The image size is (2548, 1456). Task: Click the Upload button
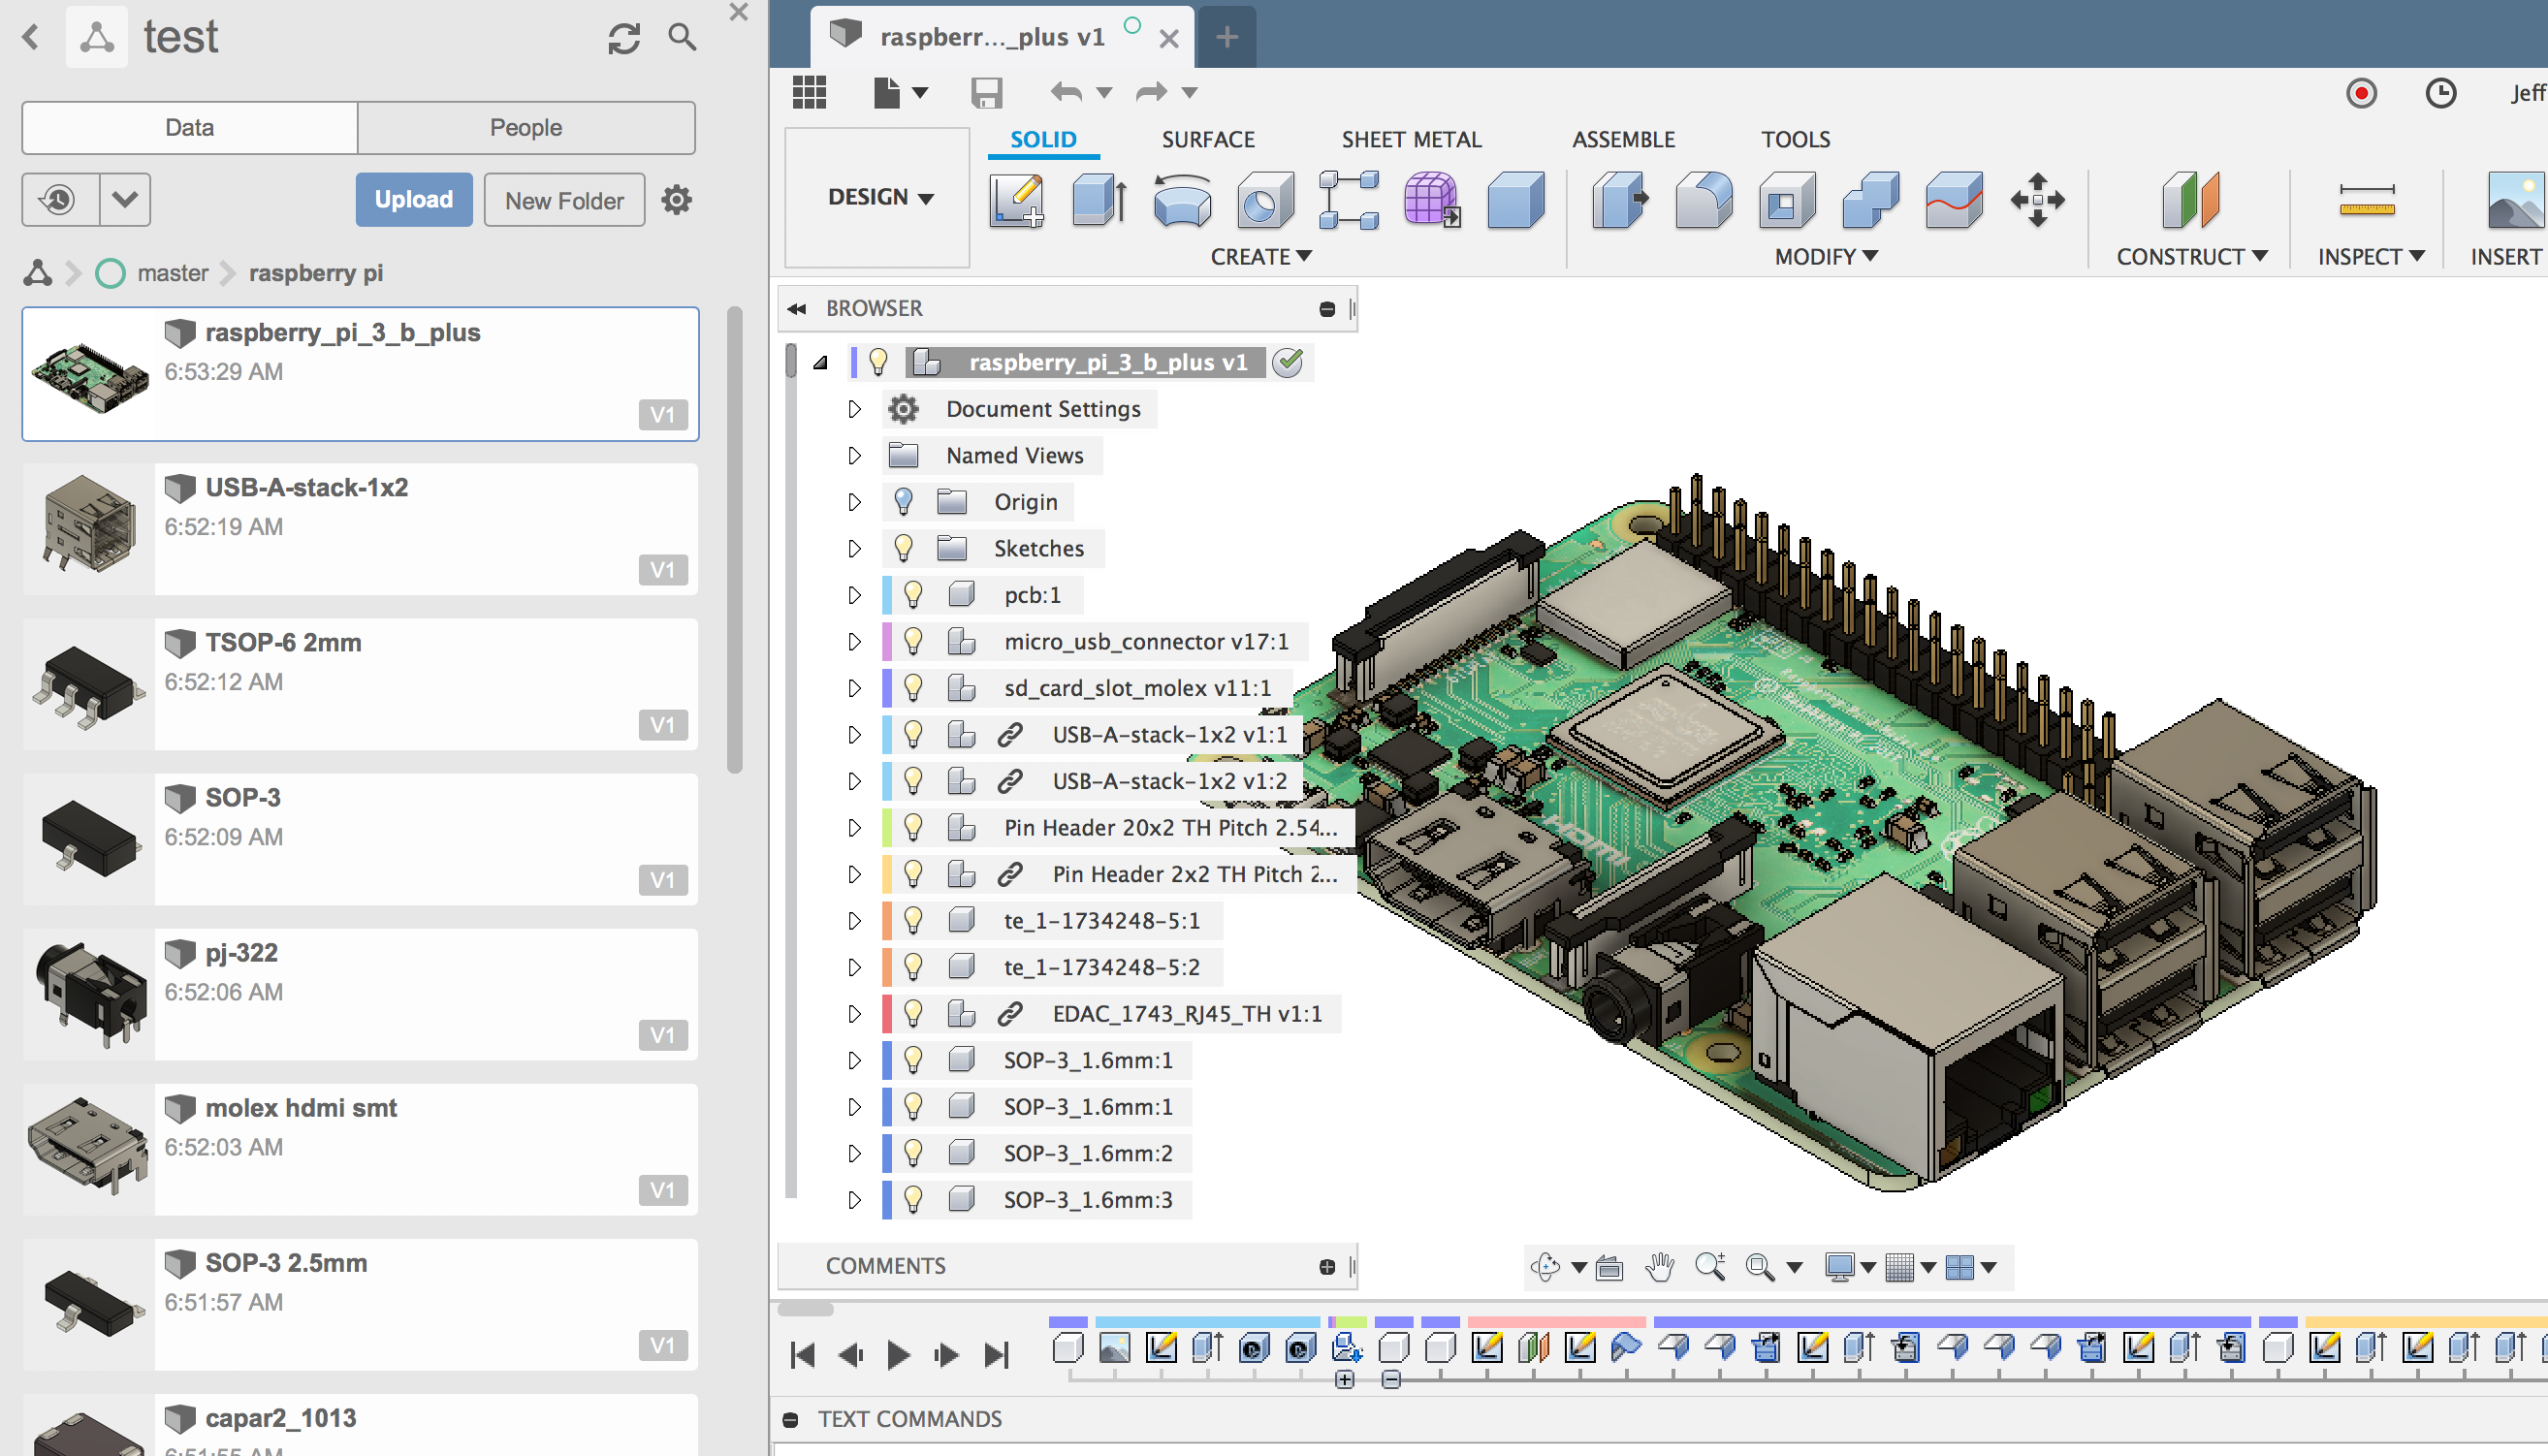point(413,199)
